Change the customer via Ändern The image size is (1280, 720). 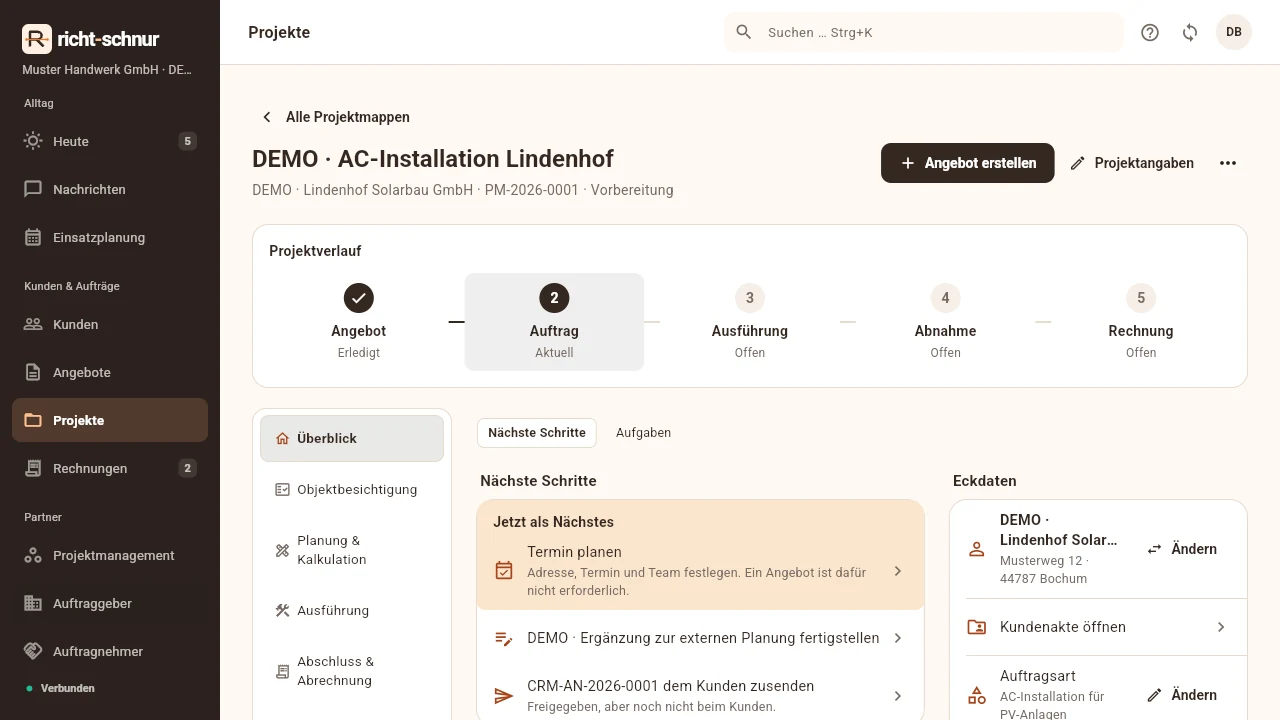coord(1182,549)
